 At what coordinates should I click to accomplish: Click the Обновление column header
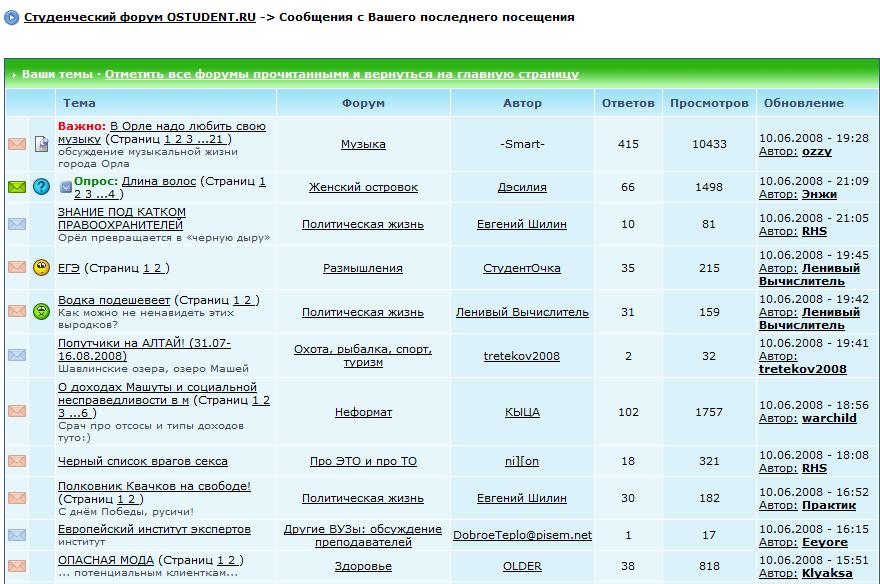tap(803, 103)
